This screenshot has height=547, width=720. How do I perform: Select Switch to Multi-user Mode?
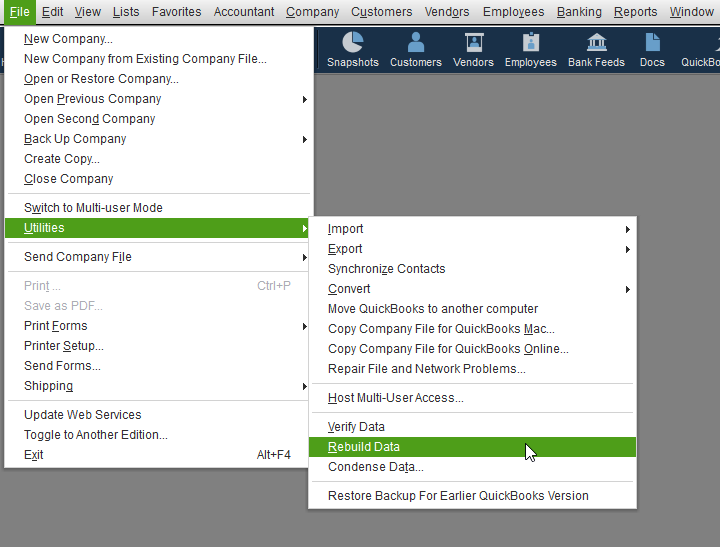[x=158, y=208]
